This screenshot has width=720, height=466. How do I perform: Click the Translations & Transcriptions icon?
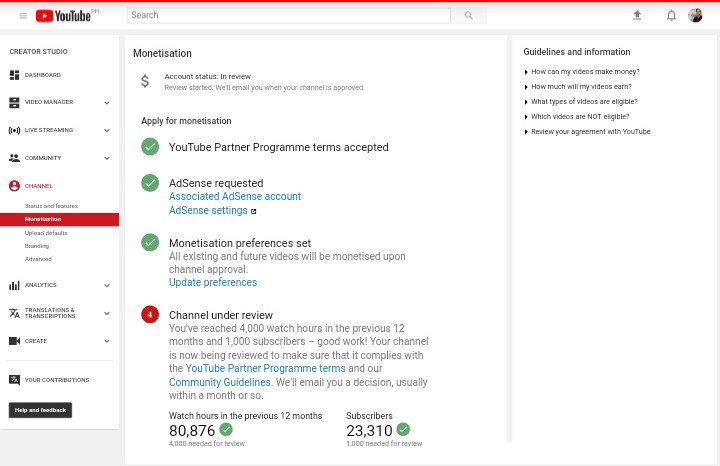14,313
